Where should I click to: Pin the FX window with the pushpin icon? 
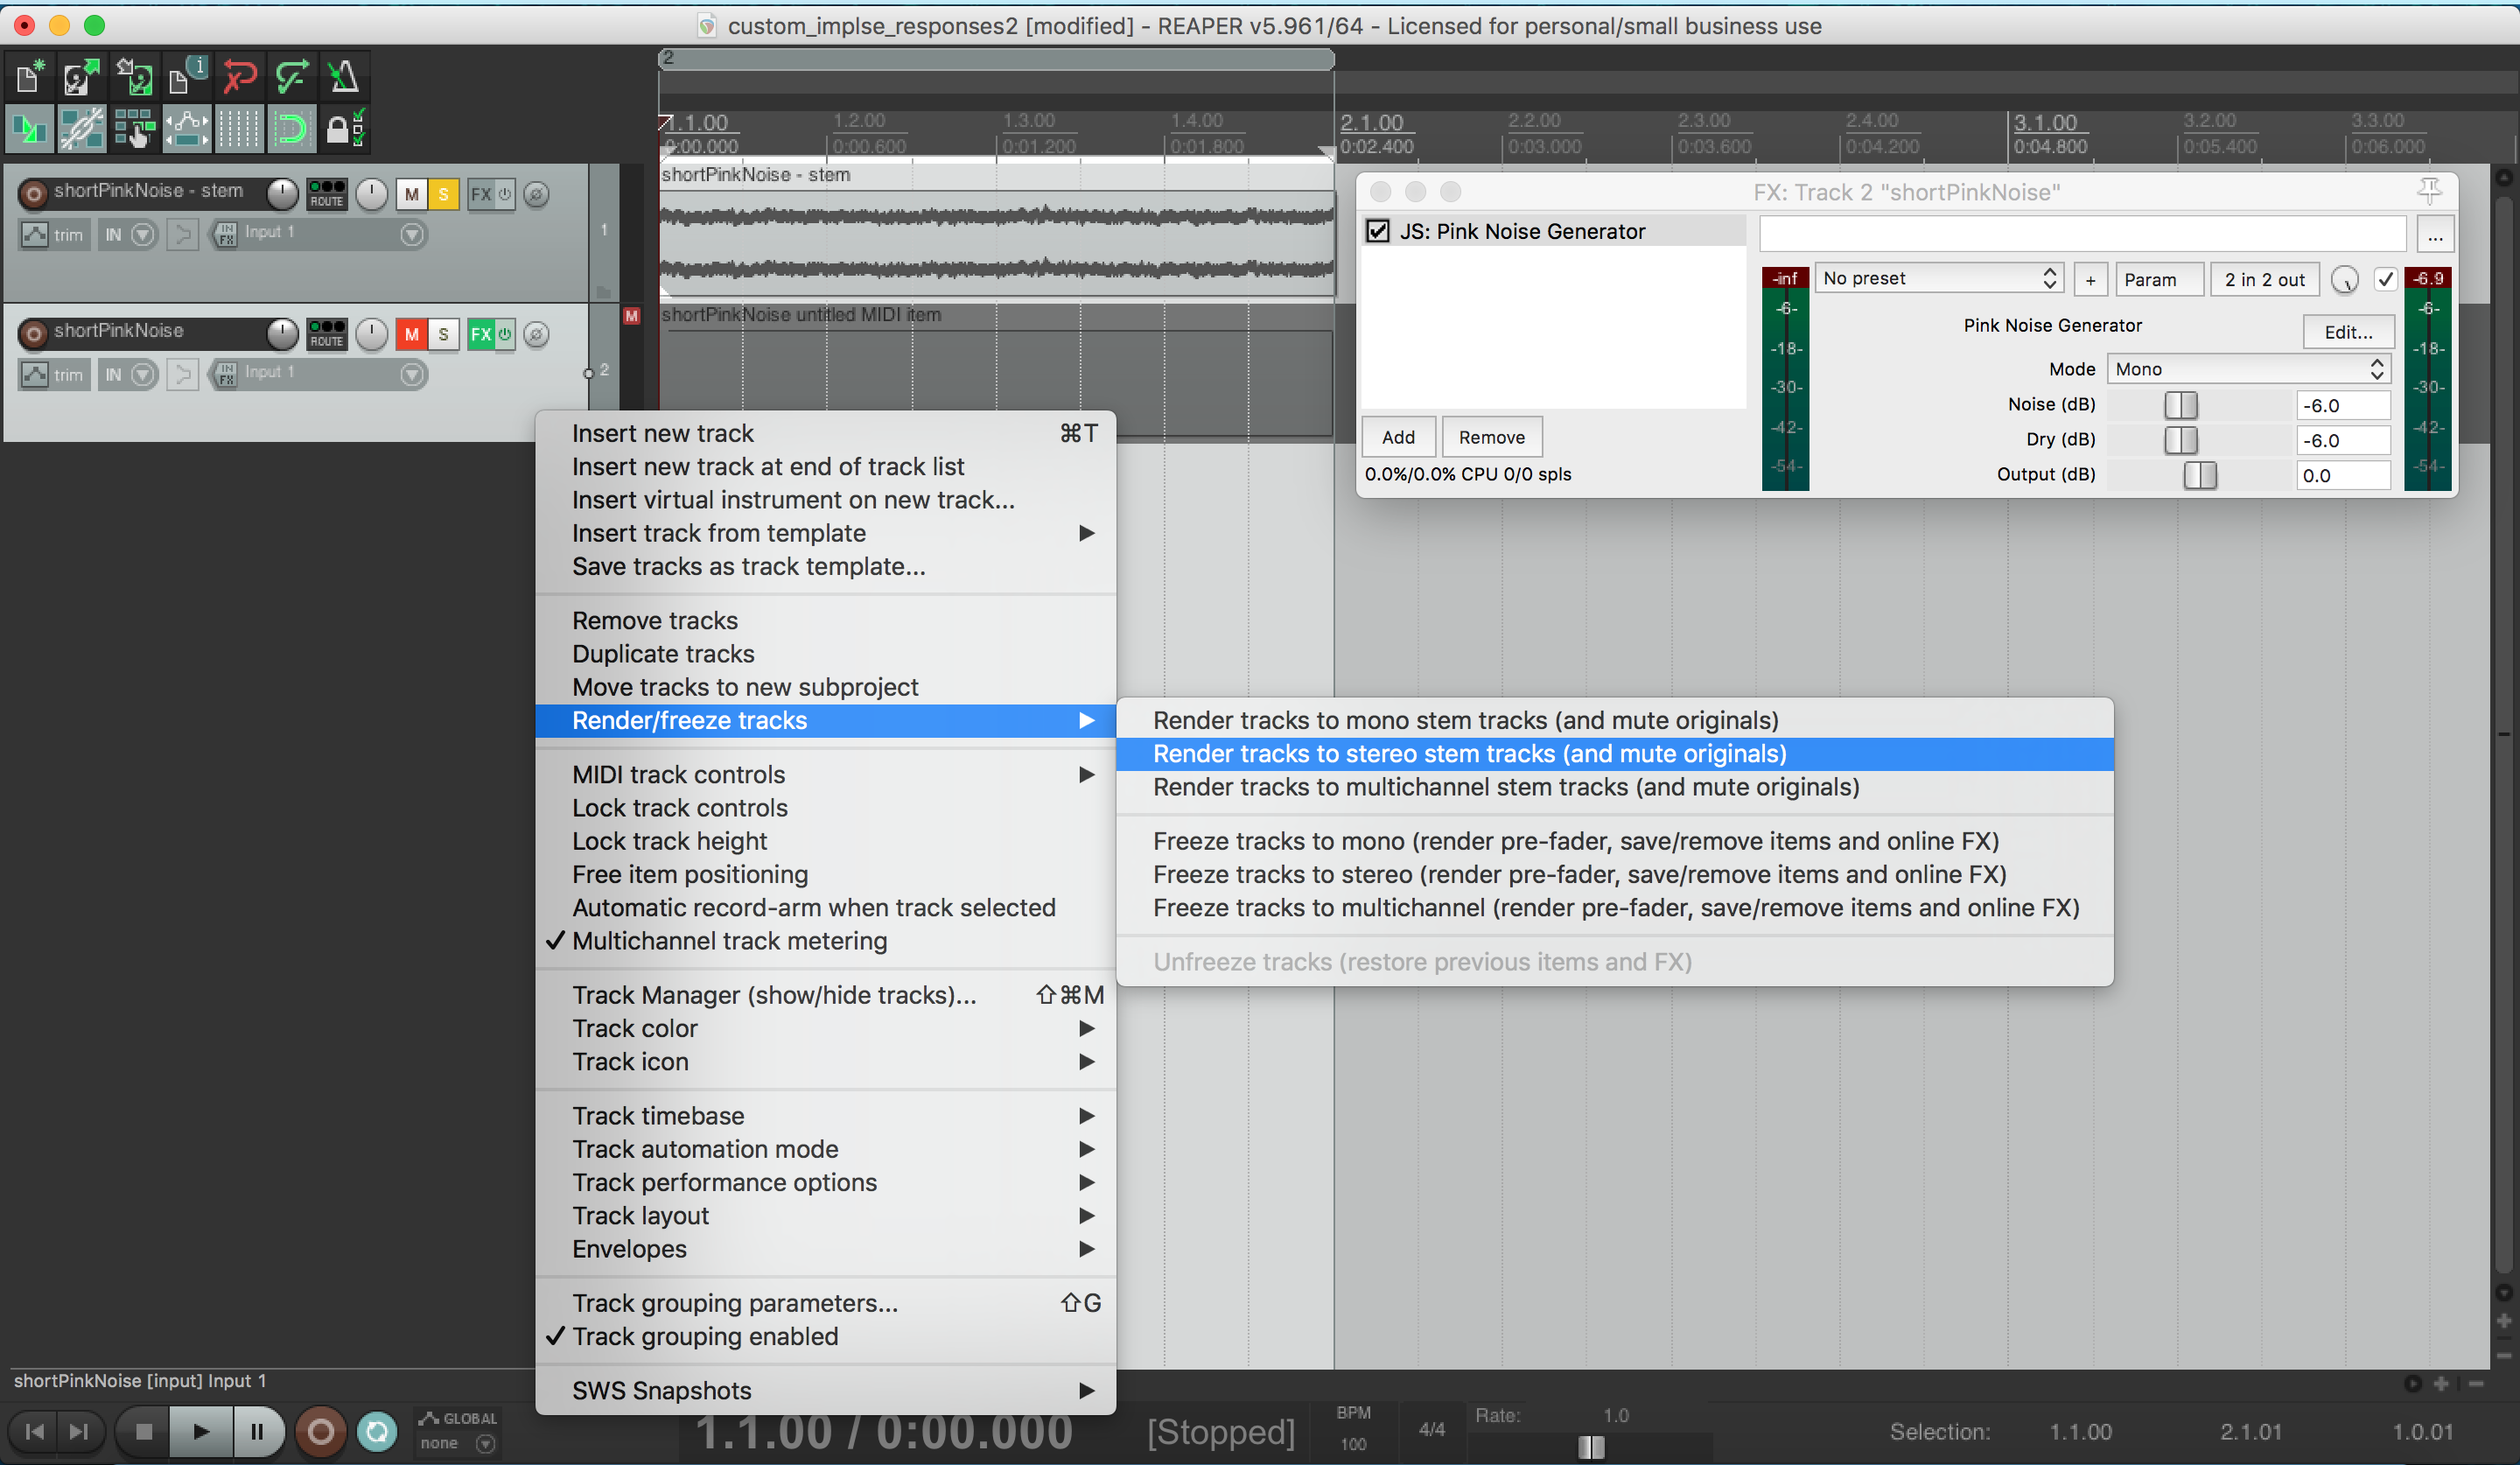point(2429,191)
